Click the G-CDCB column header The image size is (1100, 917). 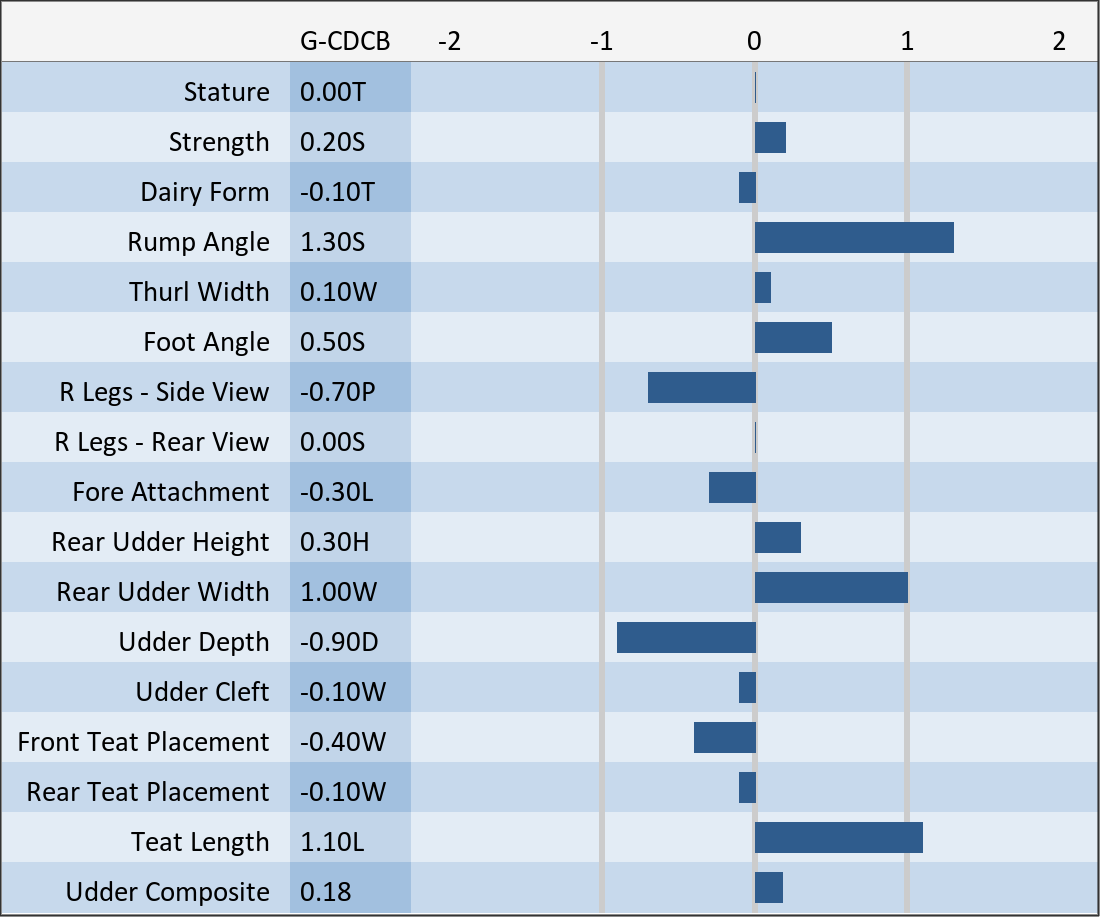(345, 41)
